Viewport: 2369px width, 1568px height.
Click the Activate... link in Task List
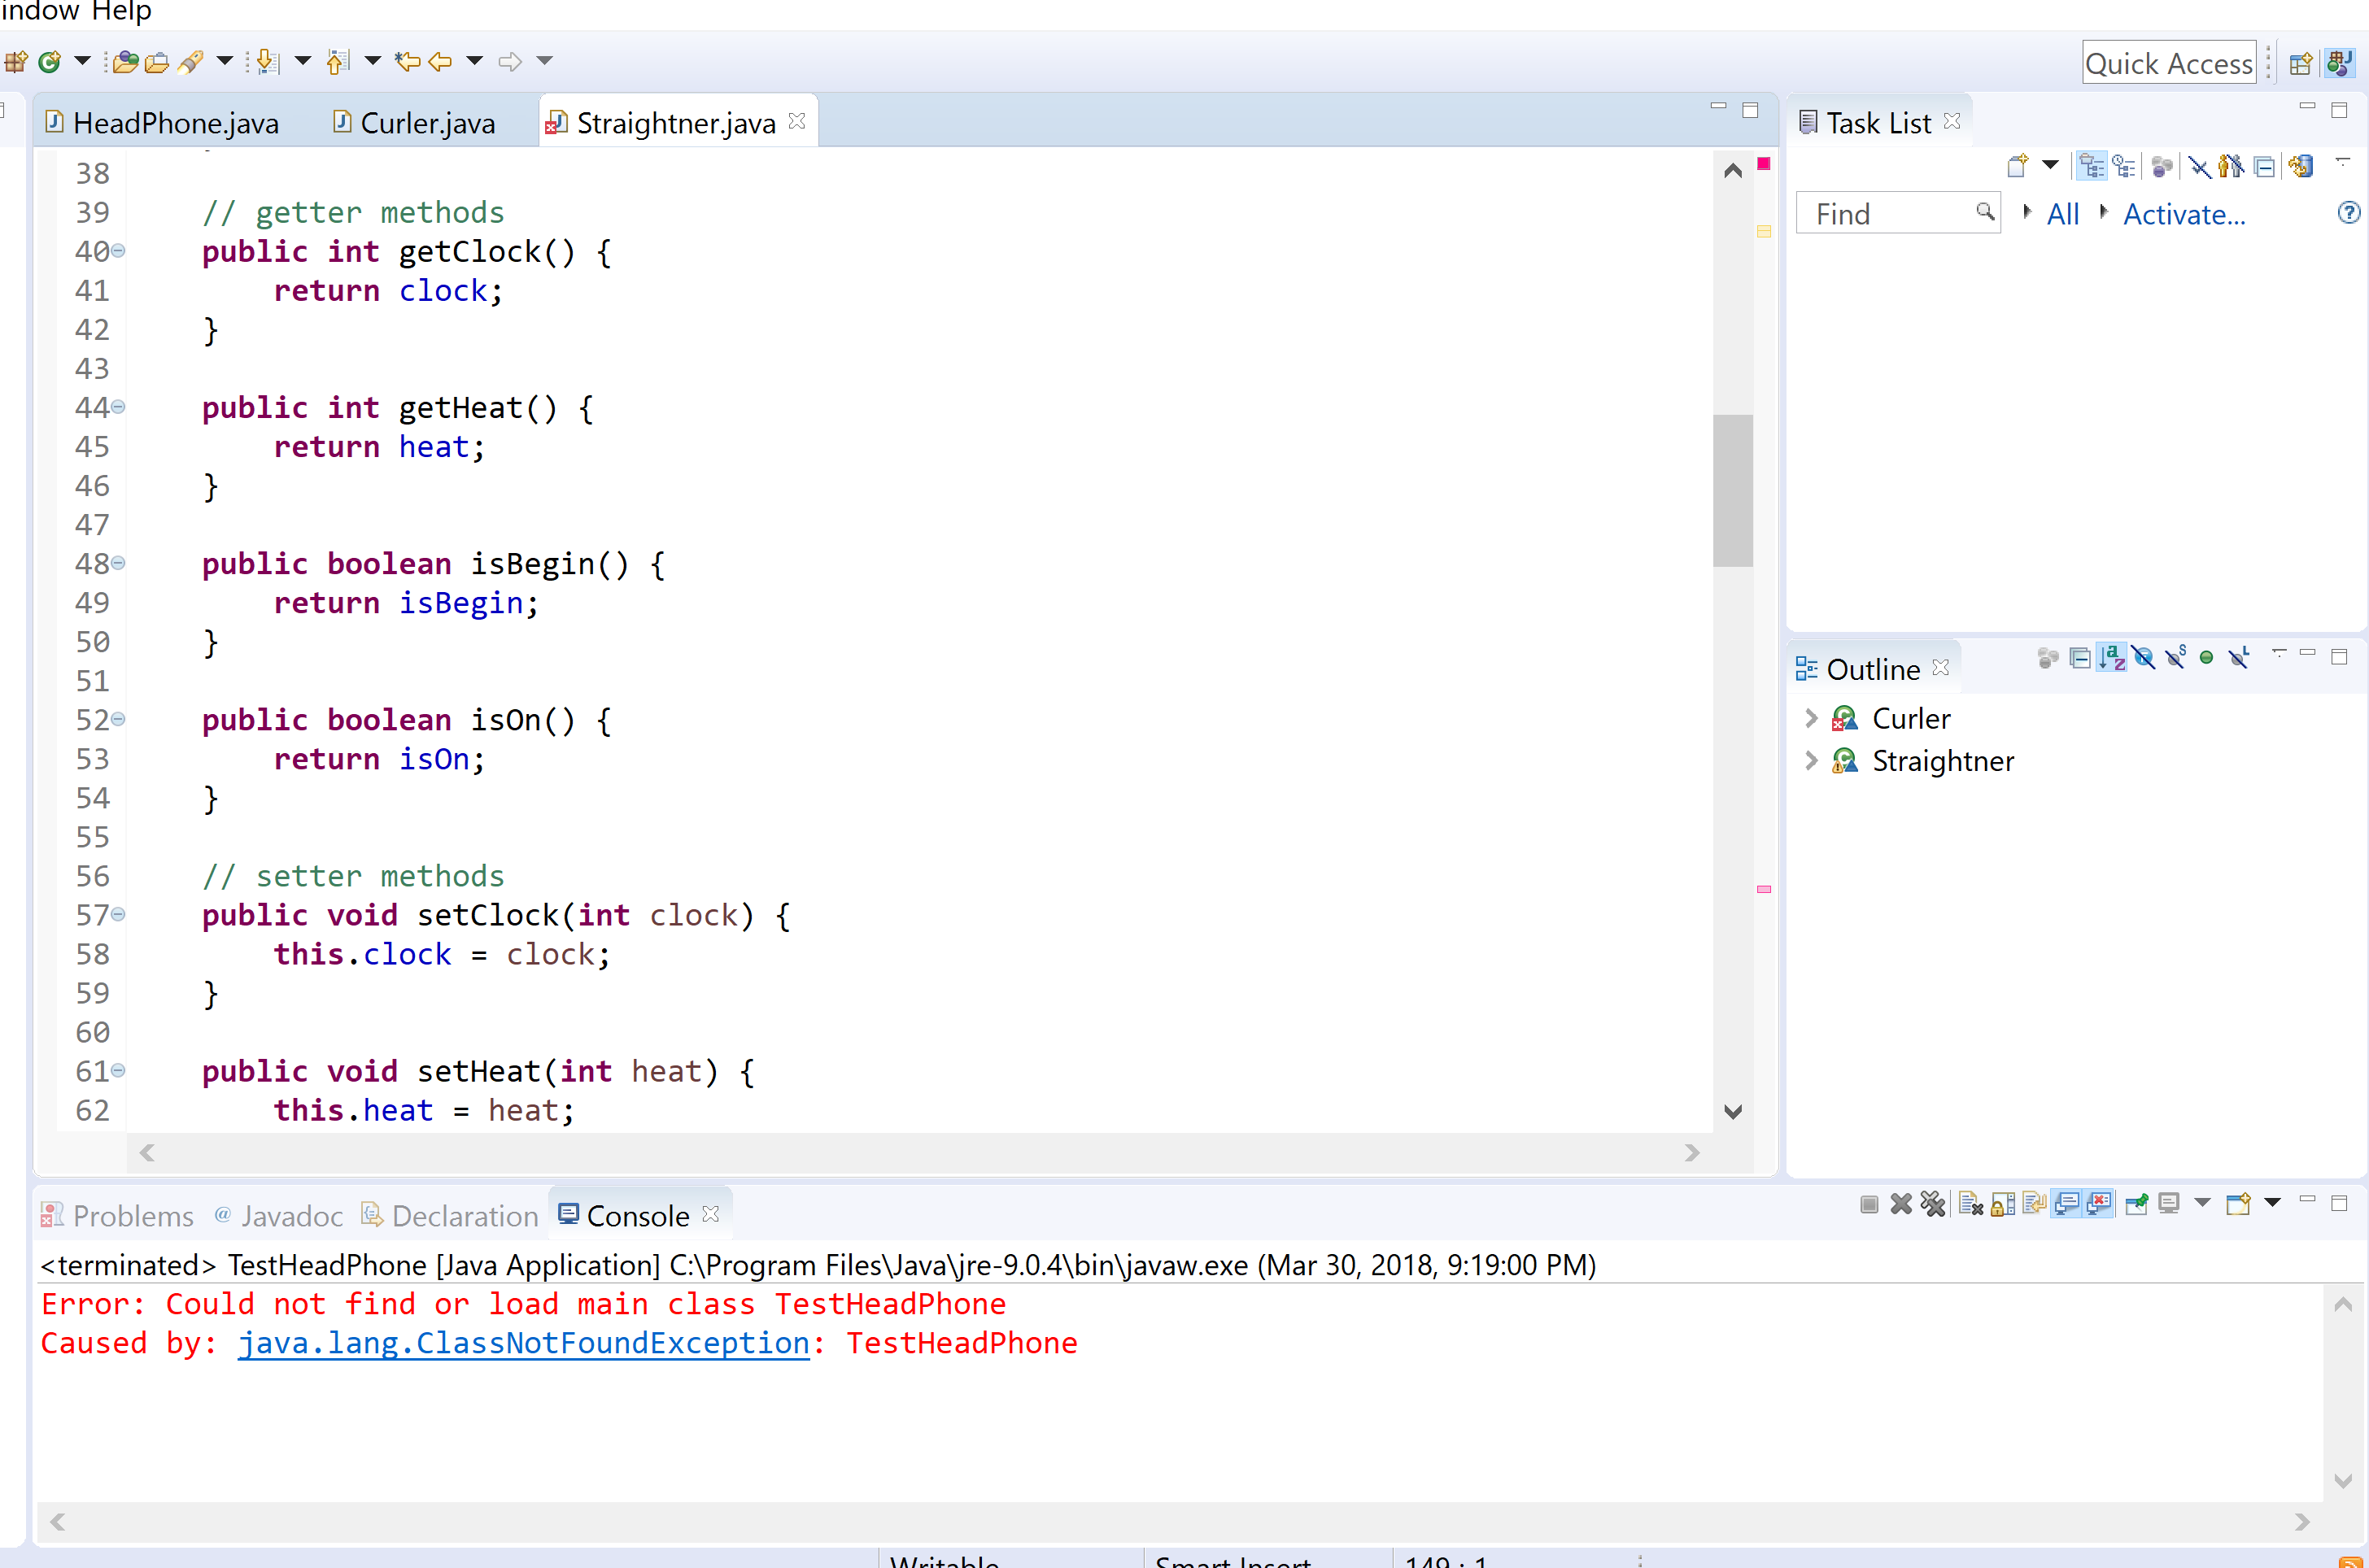2183,214
